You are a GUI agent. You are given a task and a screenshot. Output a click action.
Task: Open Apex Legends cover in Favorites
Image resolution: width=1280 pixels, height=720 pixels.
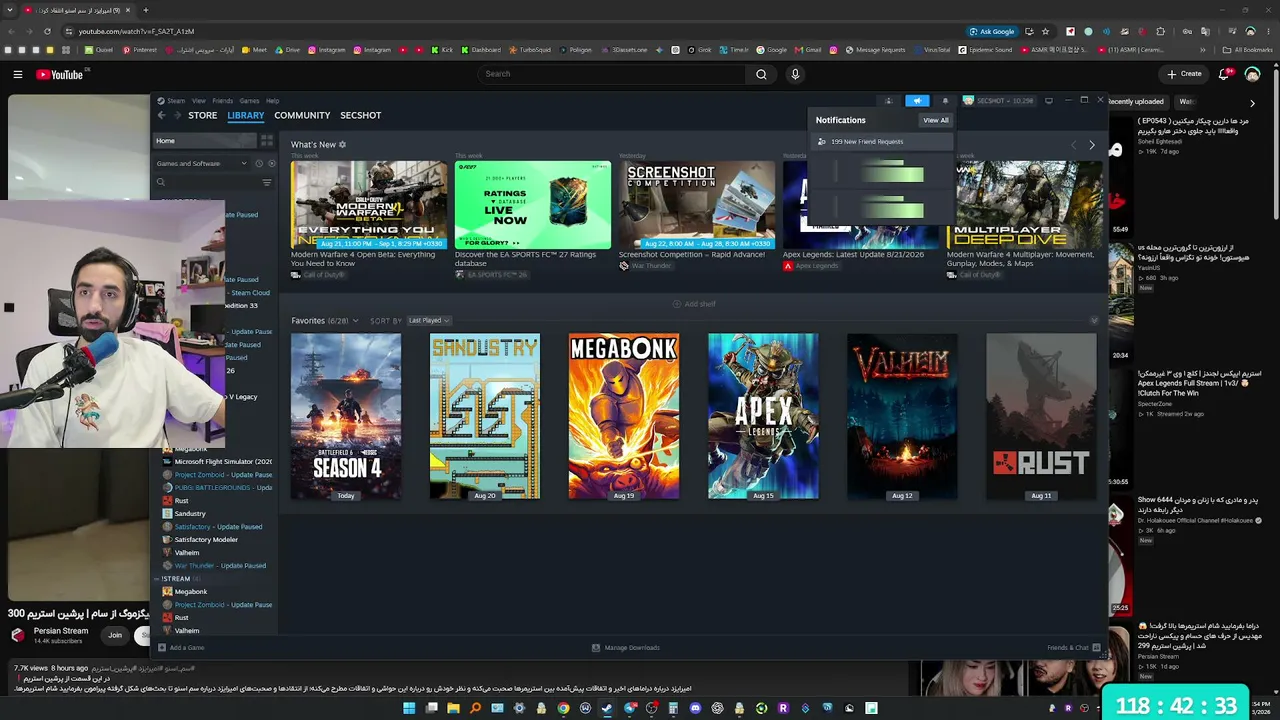[763, 416]
